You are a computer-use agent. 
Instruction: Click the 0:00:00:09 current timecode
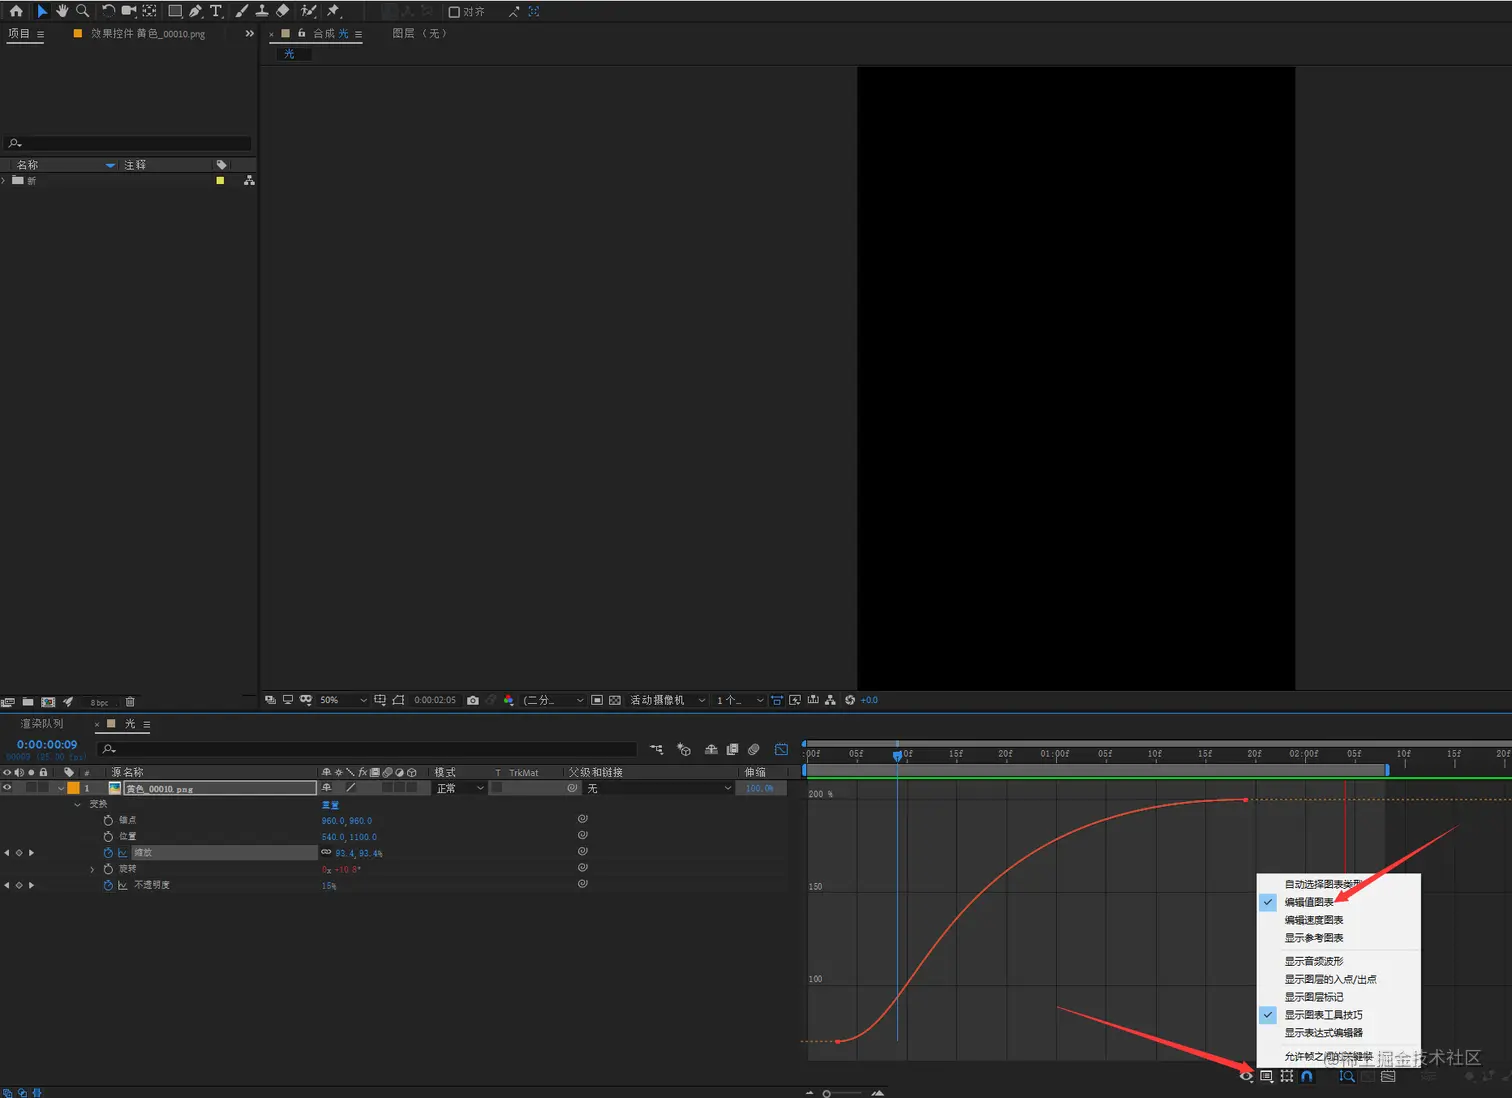click(47, 745)
